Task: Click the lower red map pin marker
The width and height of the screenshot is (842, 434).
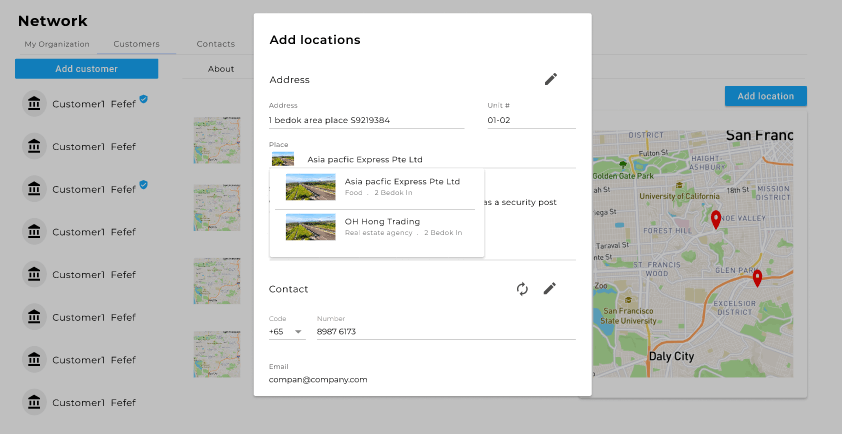Action: pyautogui.click(x=757, y=278)
